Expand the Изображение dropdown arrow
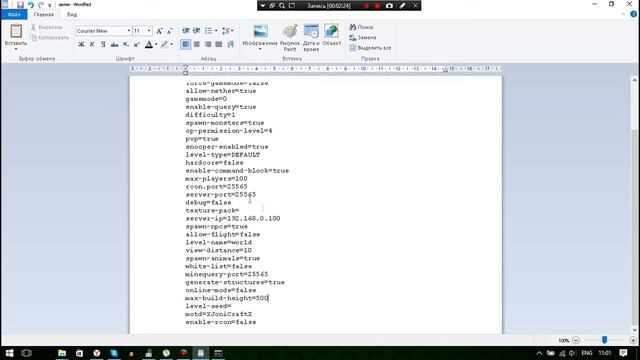The image size is (640, 360). click(x=260, y=49)
